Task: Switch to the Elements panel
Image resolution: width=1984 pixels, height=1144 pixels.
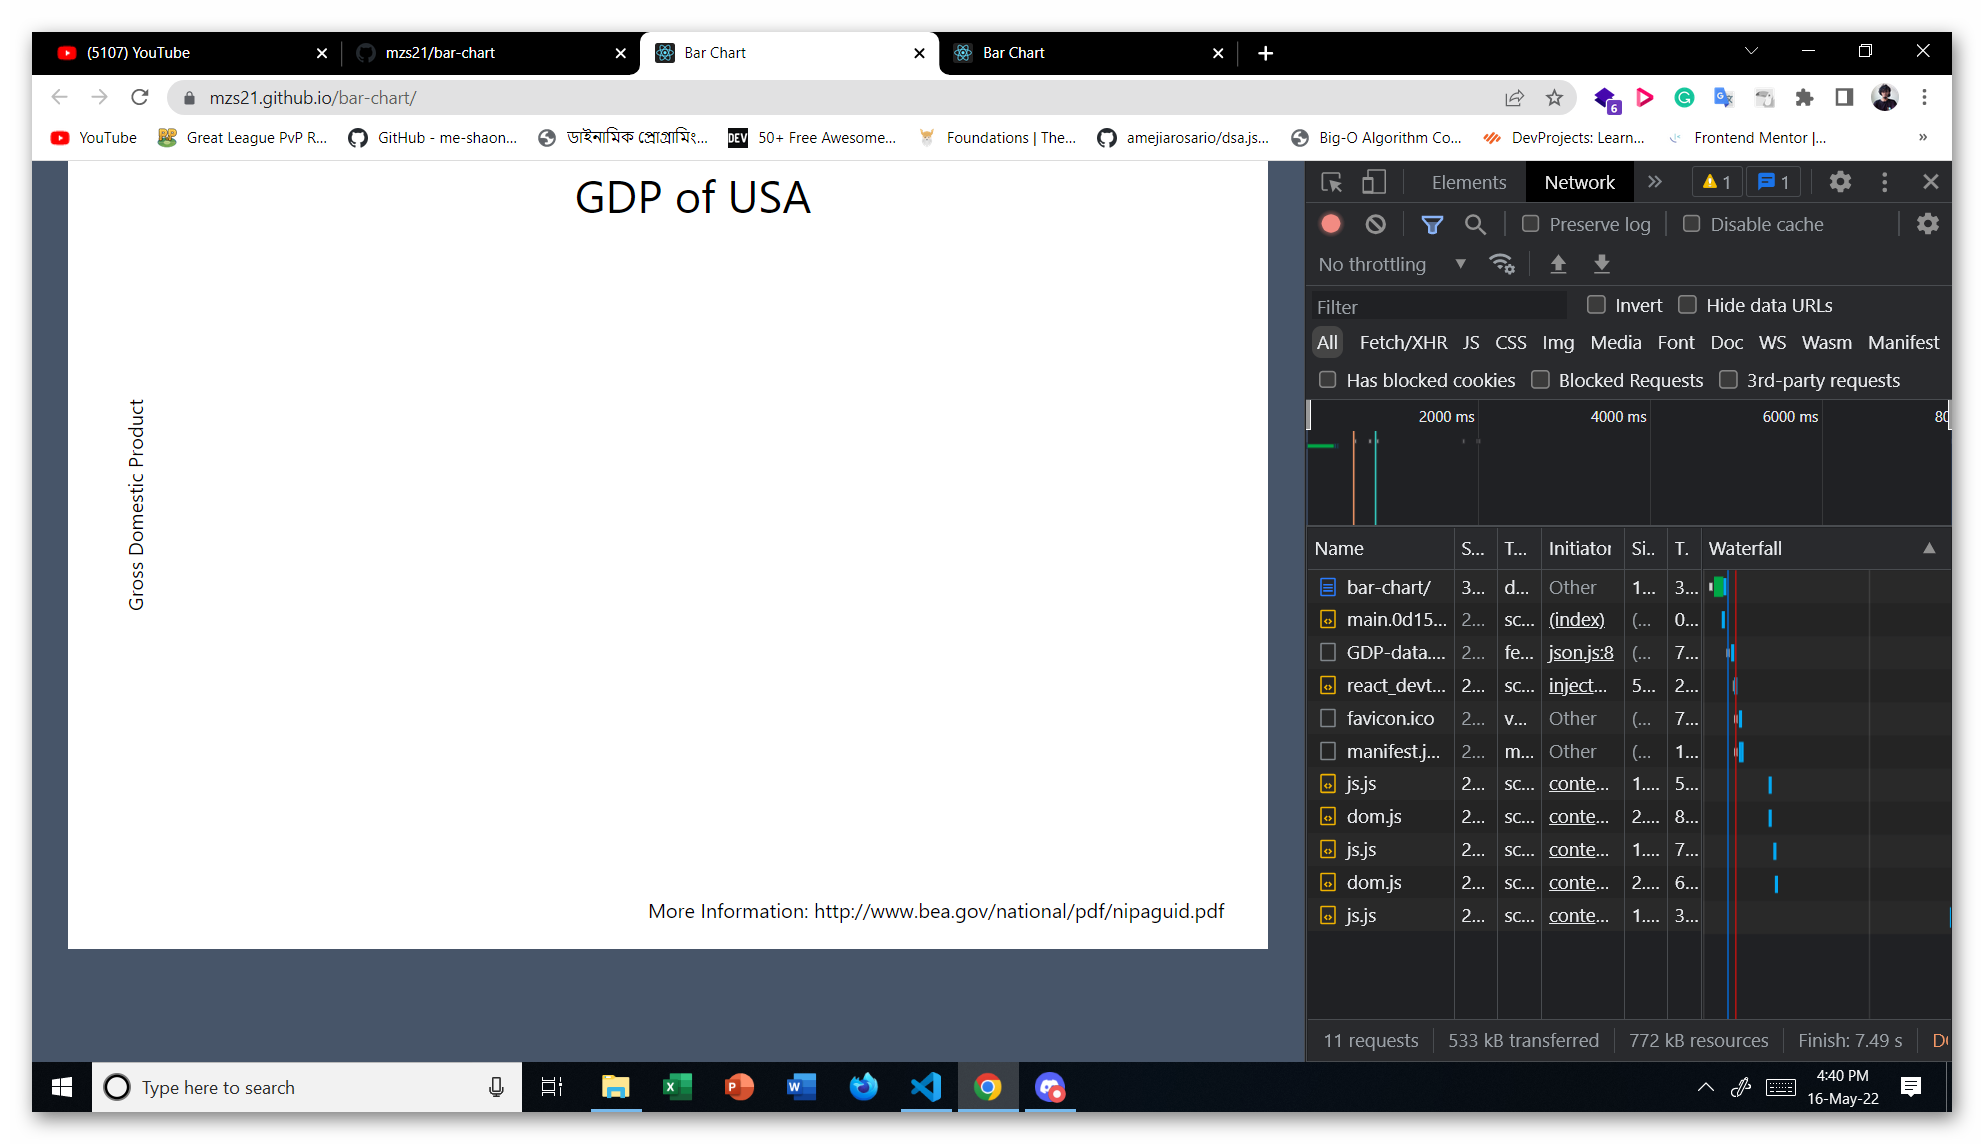Action: coord(1468,182)
